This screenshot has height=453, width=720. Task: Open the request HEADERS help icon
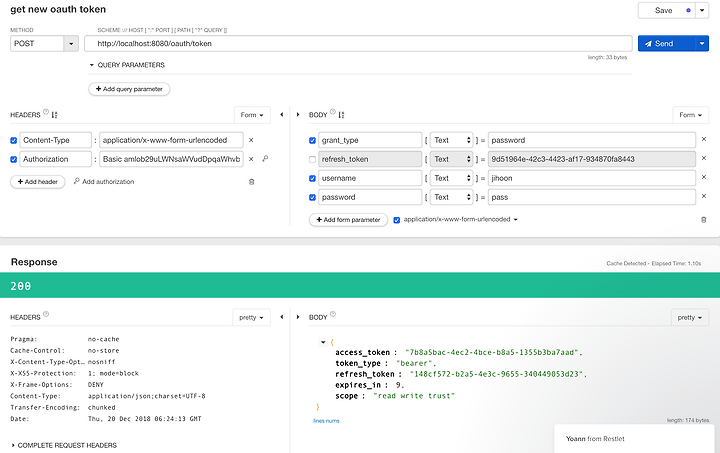(46, 112)
